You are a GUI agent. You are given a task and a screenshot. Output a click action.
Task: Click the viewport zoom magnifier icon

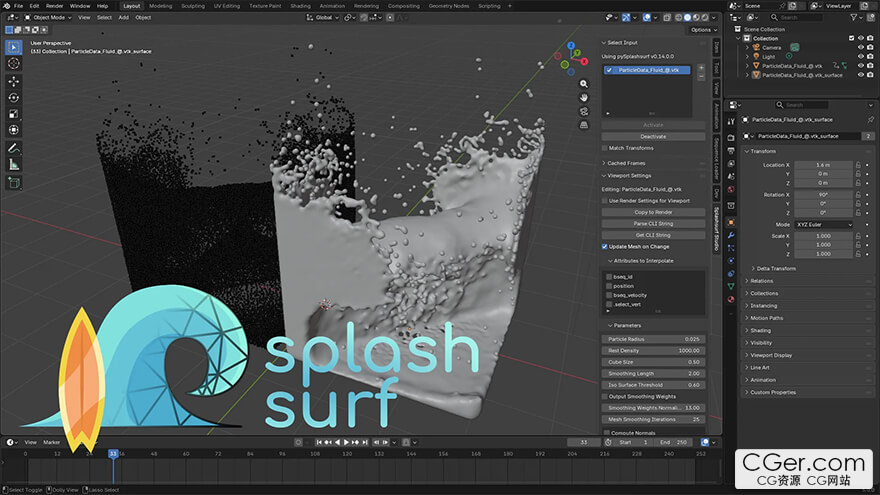pyautogui.click(x=584, y=84)
